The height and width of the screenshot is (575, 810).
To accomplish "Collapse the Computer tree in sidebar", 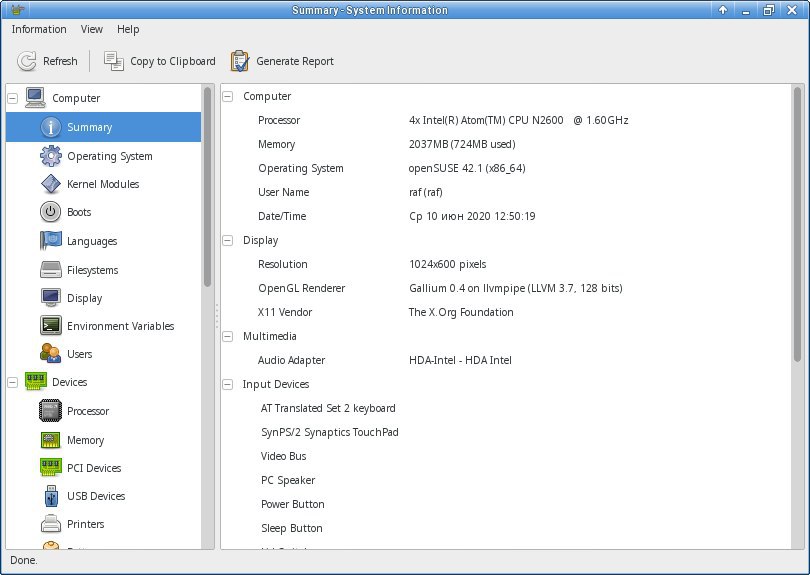I will click(x=12, y=98).
